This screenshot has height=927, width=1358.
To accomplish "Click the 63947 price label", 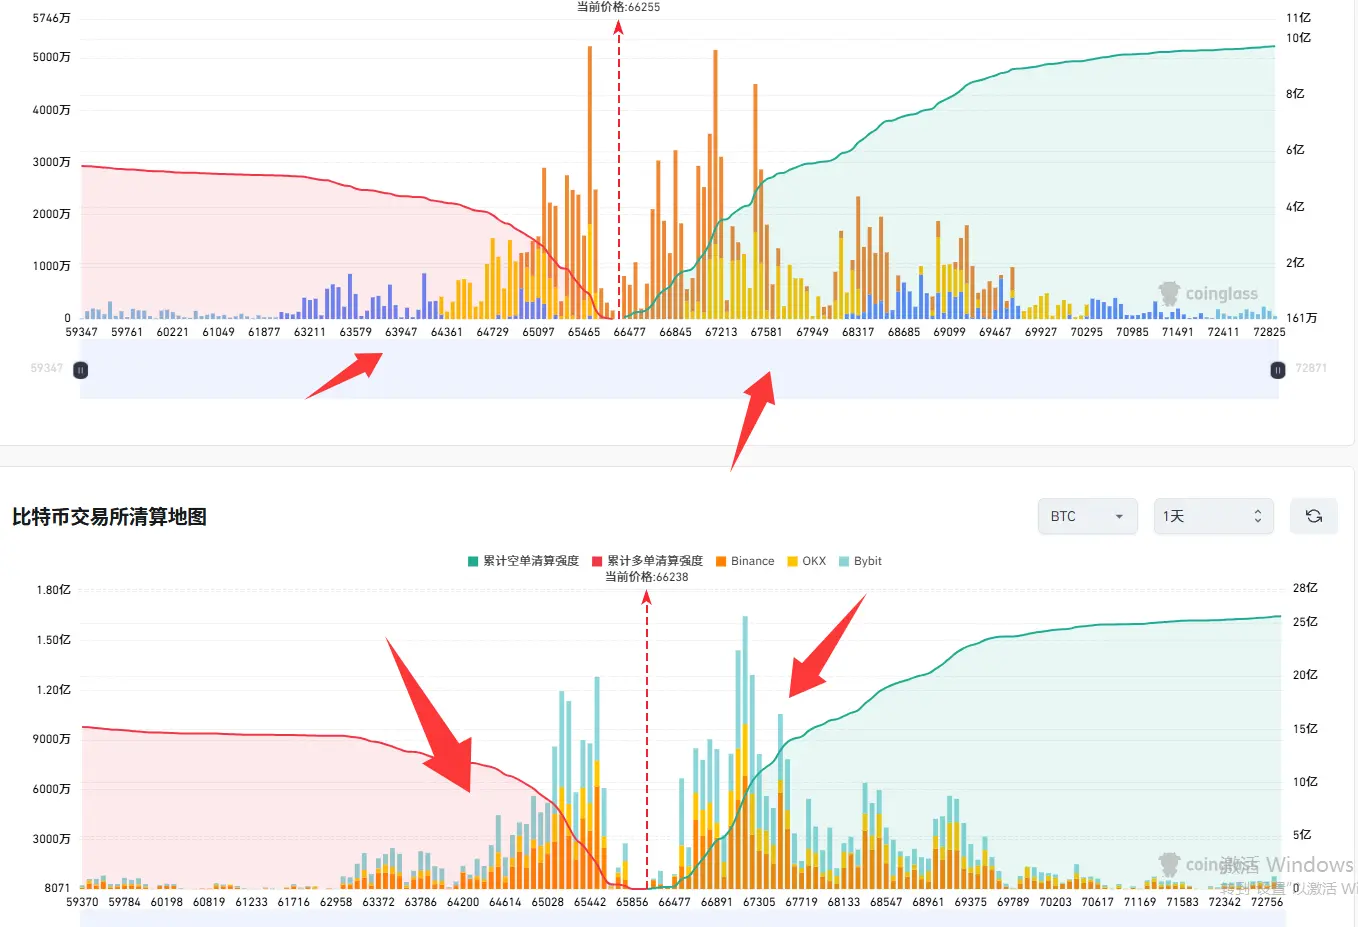I will [401, 332].
